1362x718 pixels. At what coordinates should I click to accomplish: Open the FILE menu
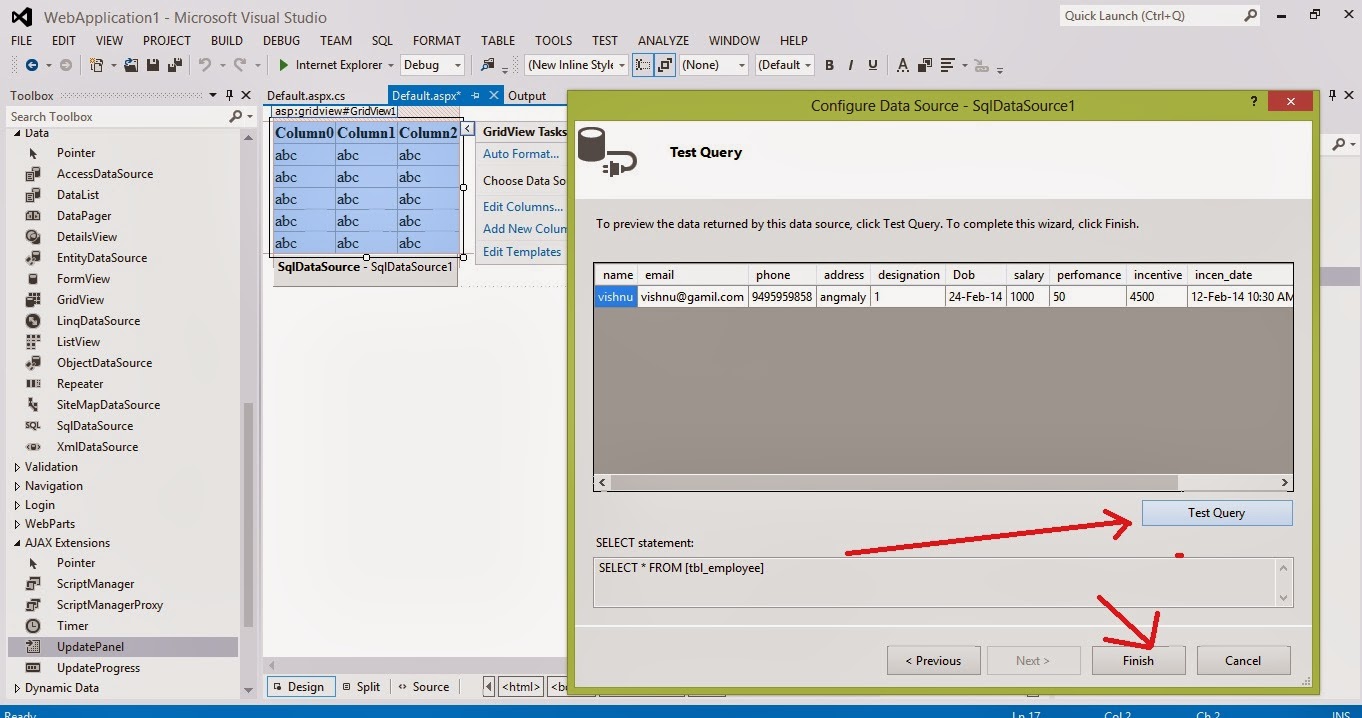21,40
